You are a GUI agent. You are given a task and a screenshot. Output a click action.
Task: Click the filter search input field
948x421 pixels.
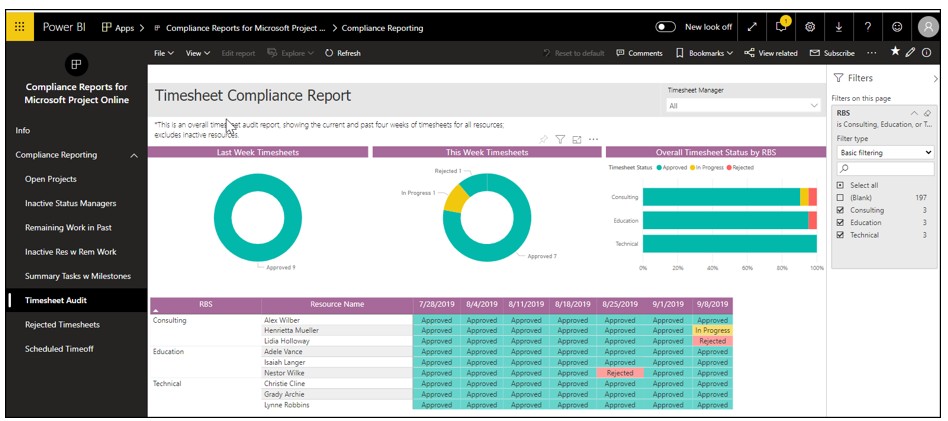pyautogui.click(x=884, y=169)
